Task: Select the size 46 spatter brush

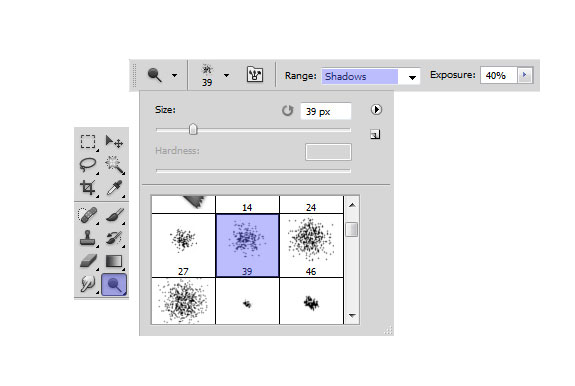Action: coord(311,246)
